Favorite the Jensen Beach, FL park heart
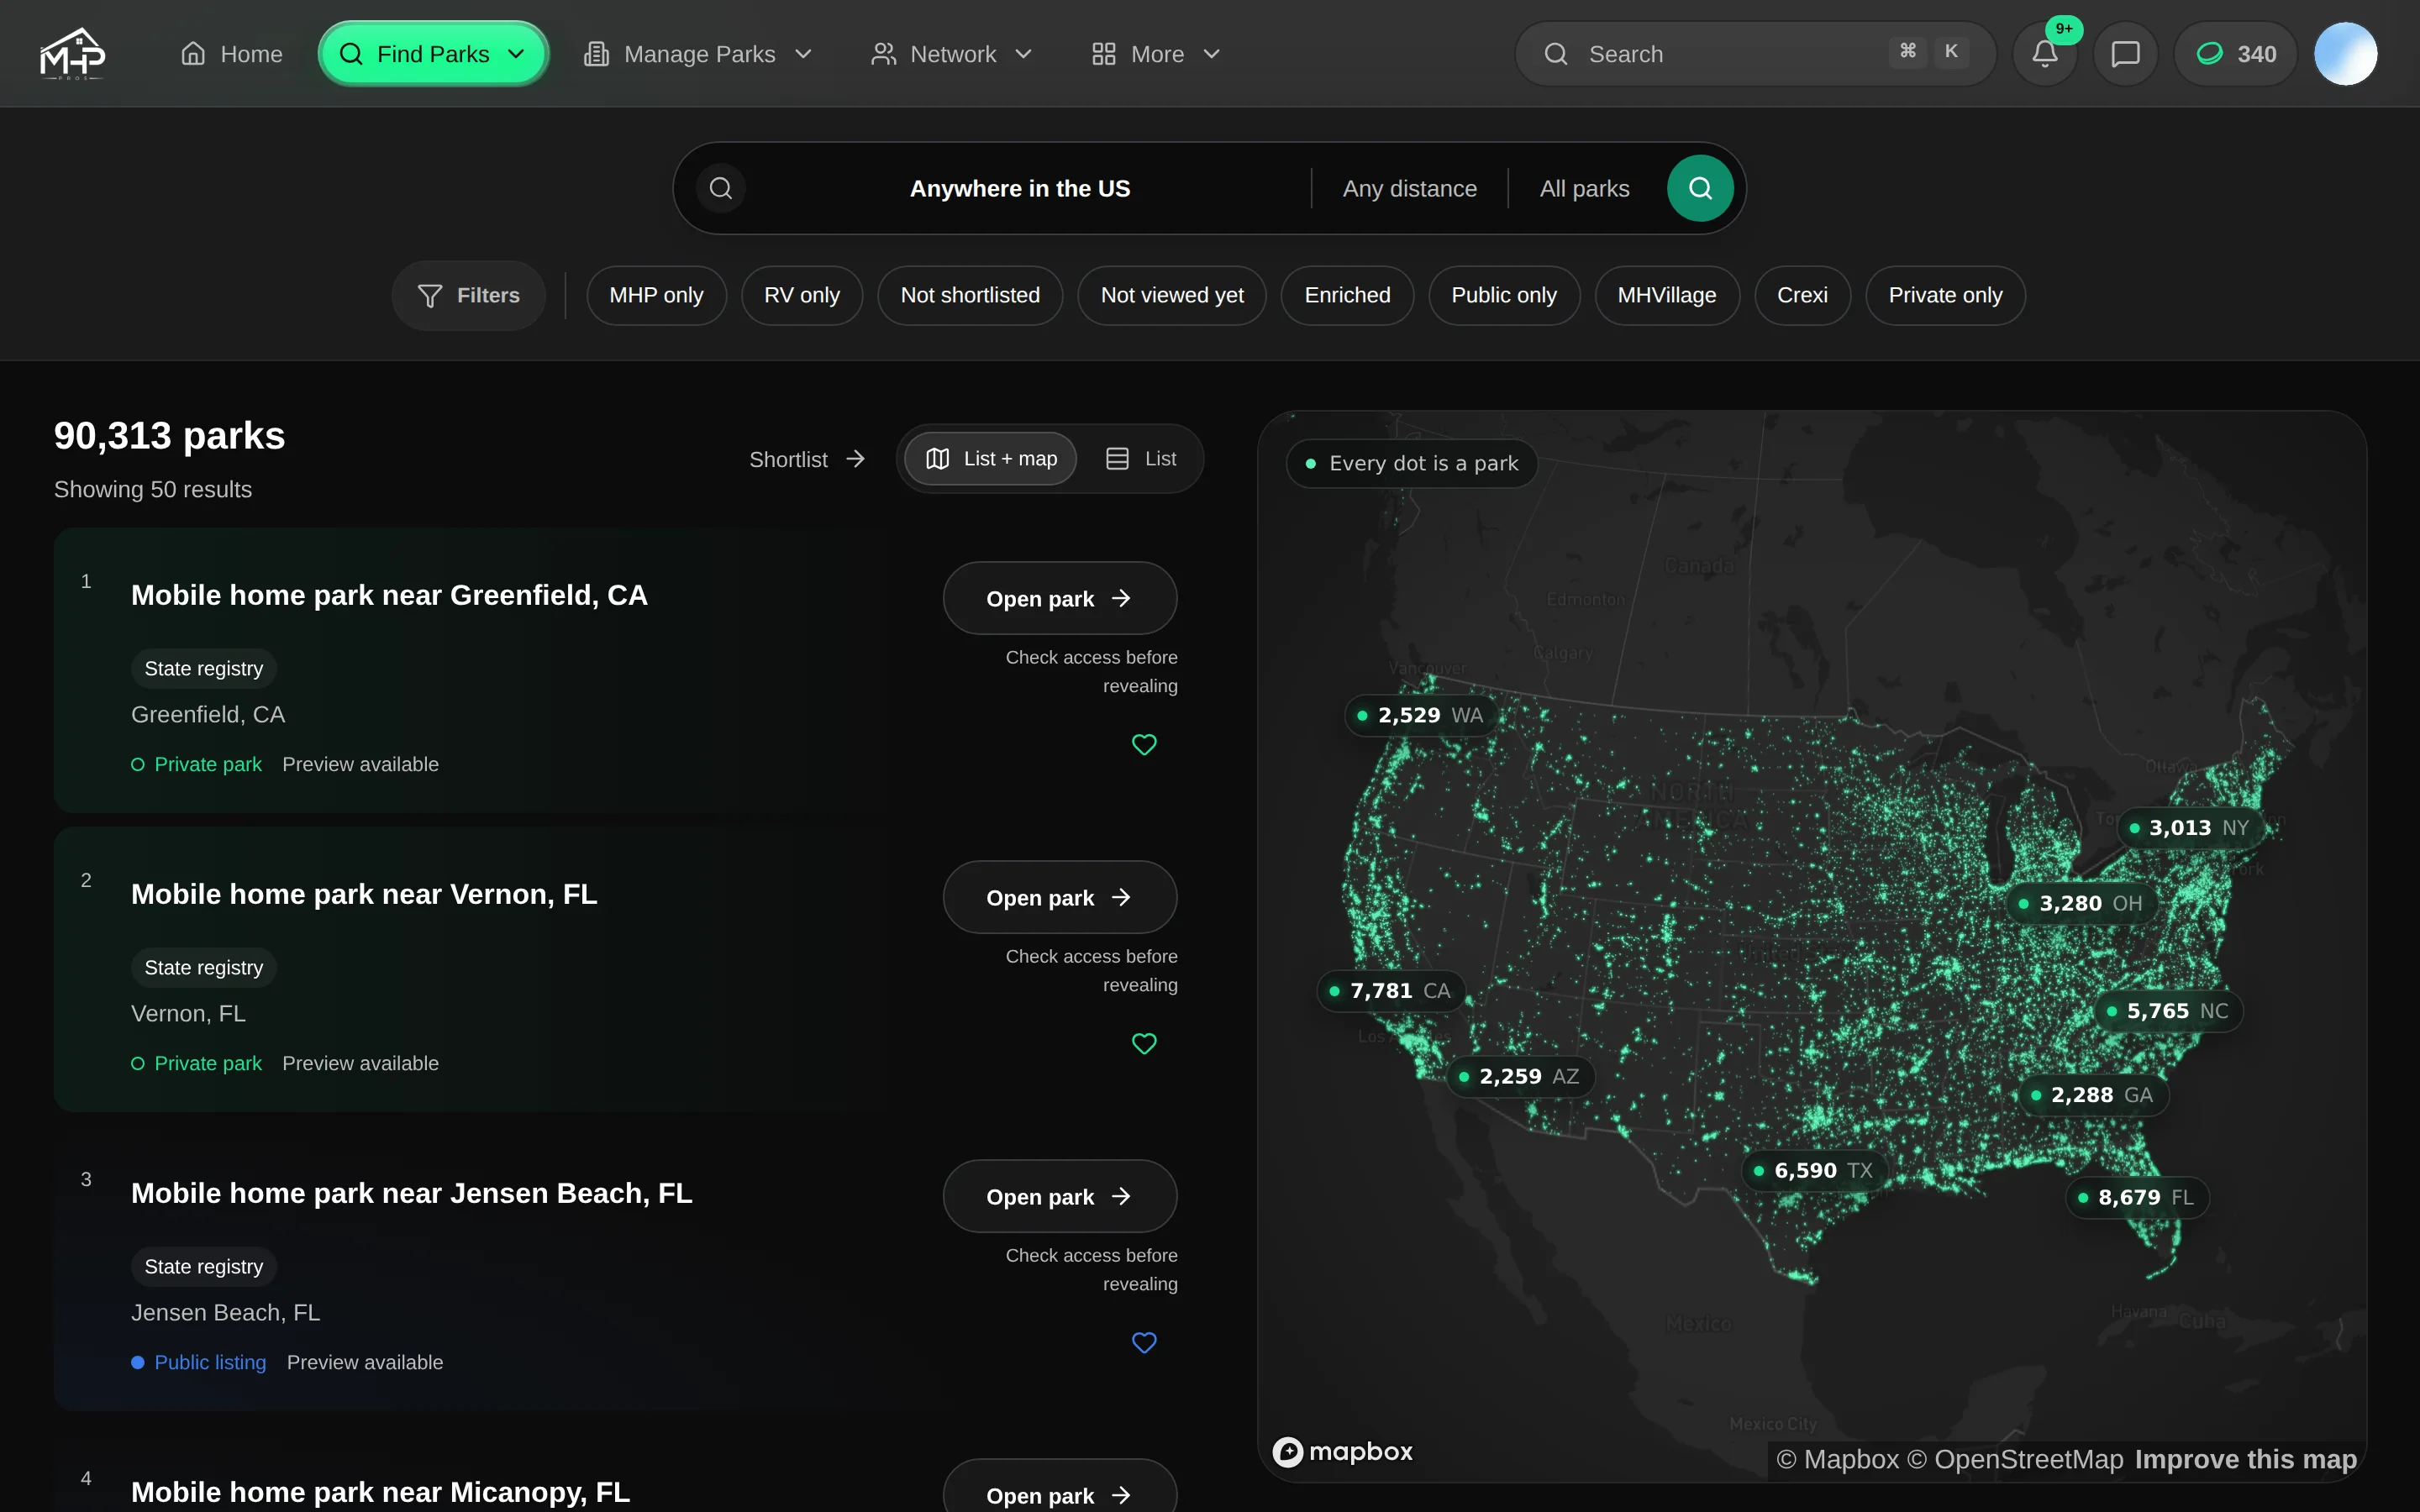This screenshot has width=2420, height=1512. pyautogui.click(x=1144, y=1342)
